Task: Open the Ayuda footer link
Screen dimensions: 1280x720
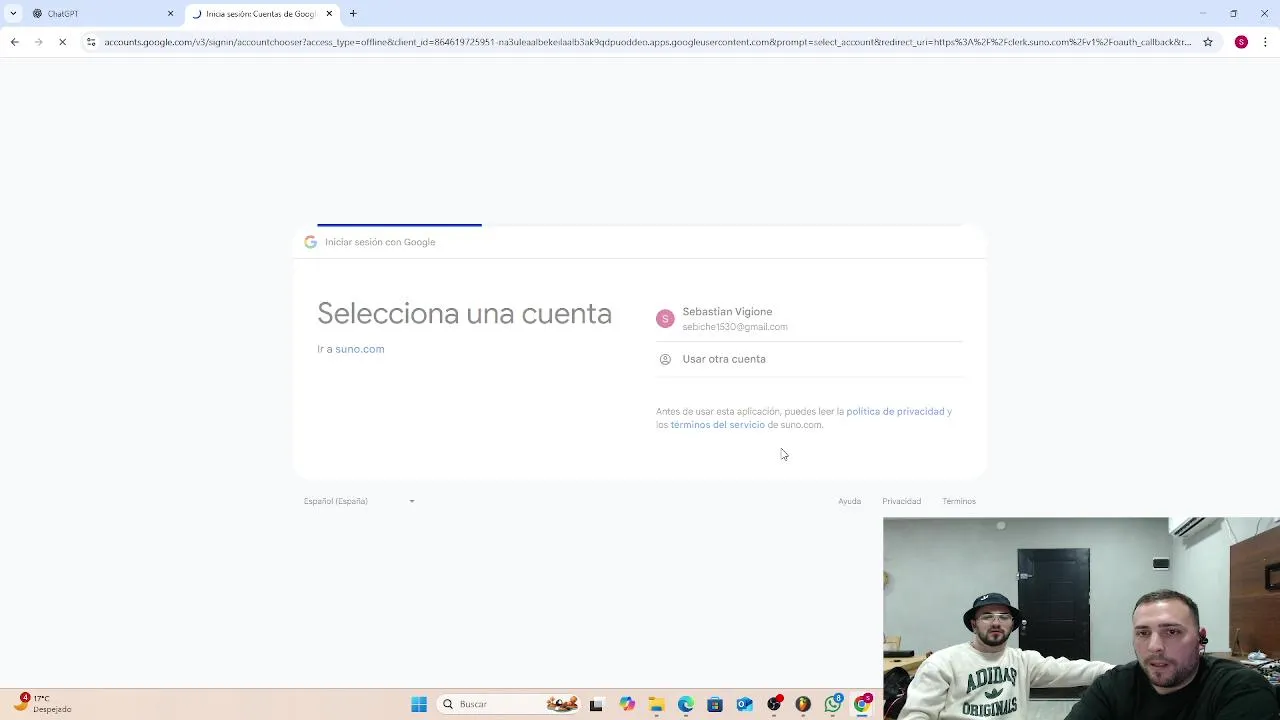Action: click(x=849, y=501)
